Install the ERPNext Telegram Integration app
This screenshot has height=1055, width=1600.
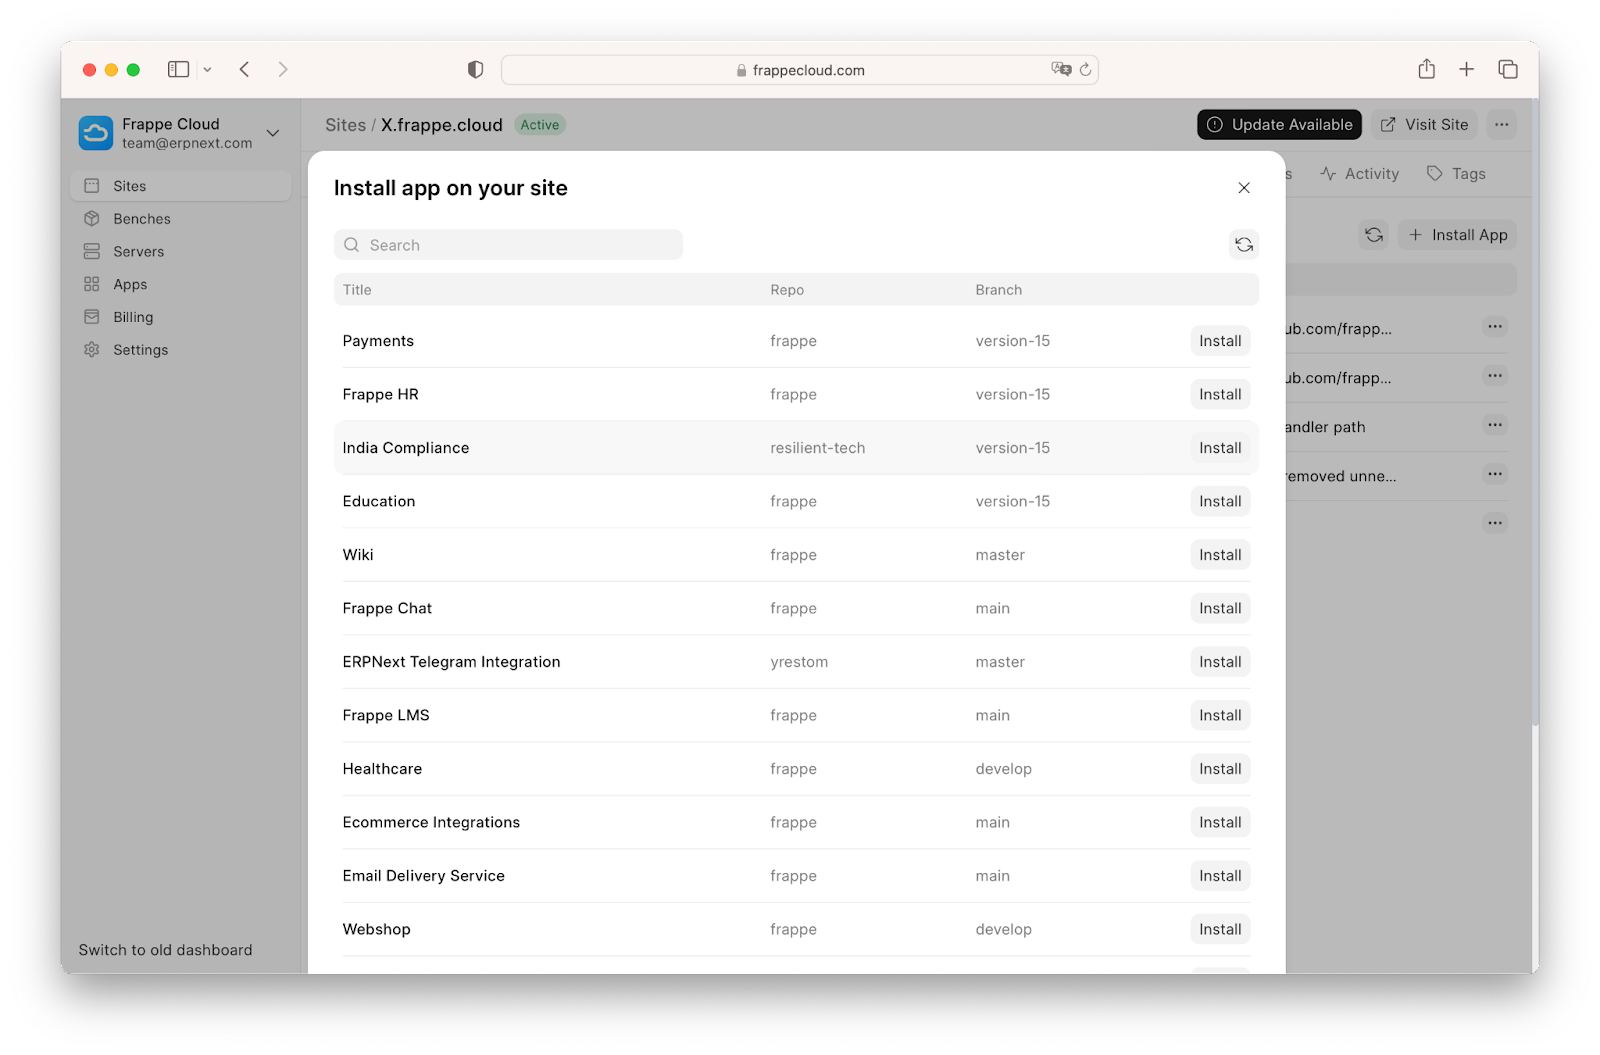click(1220, 662)
